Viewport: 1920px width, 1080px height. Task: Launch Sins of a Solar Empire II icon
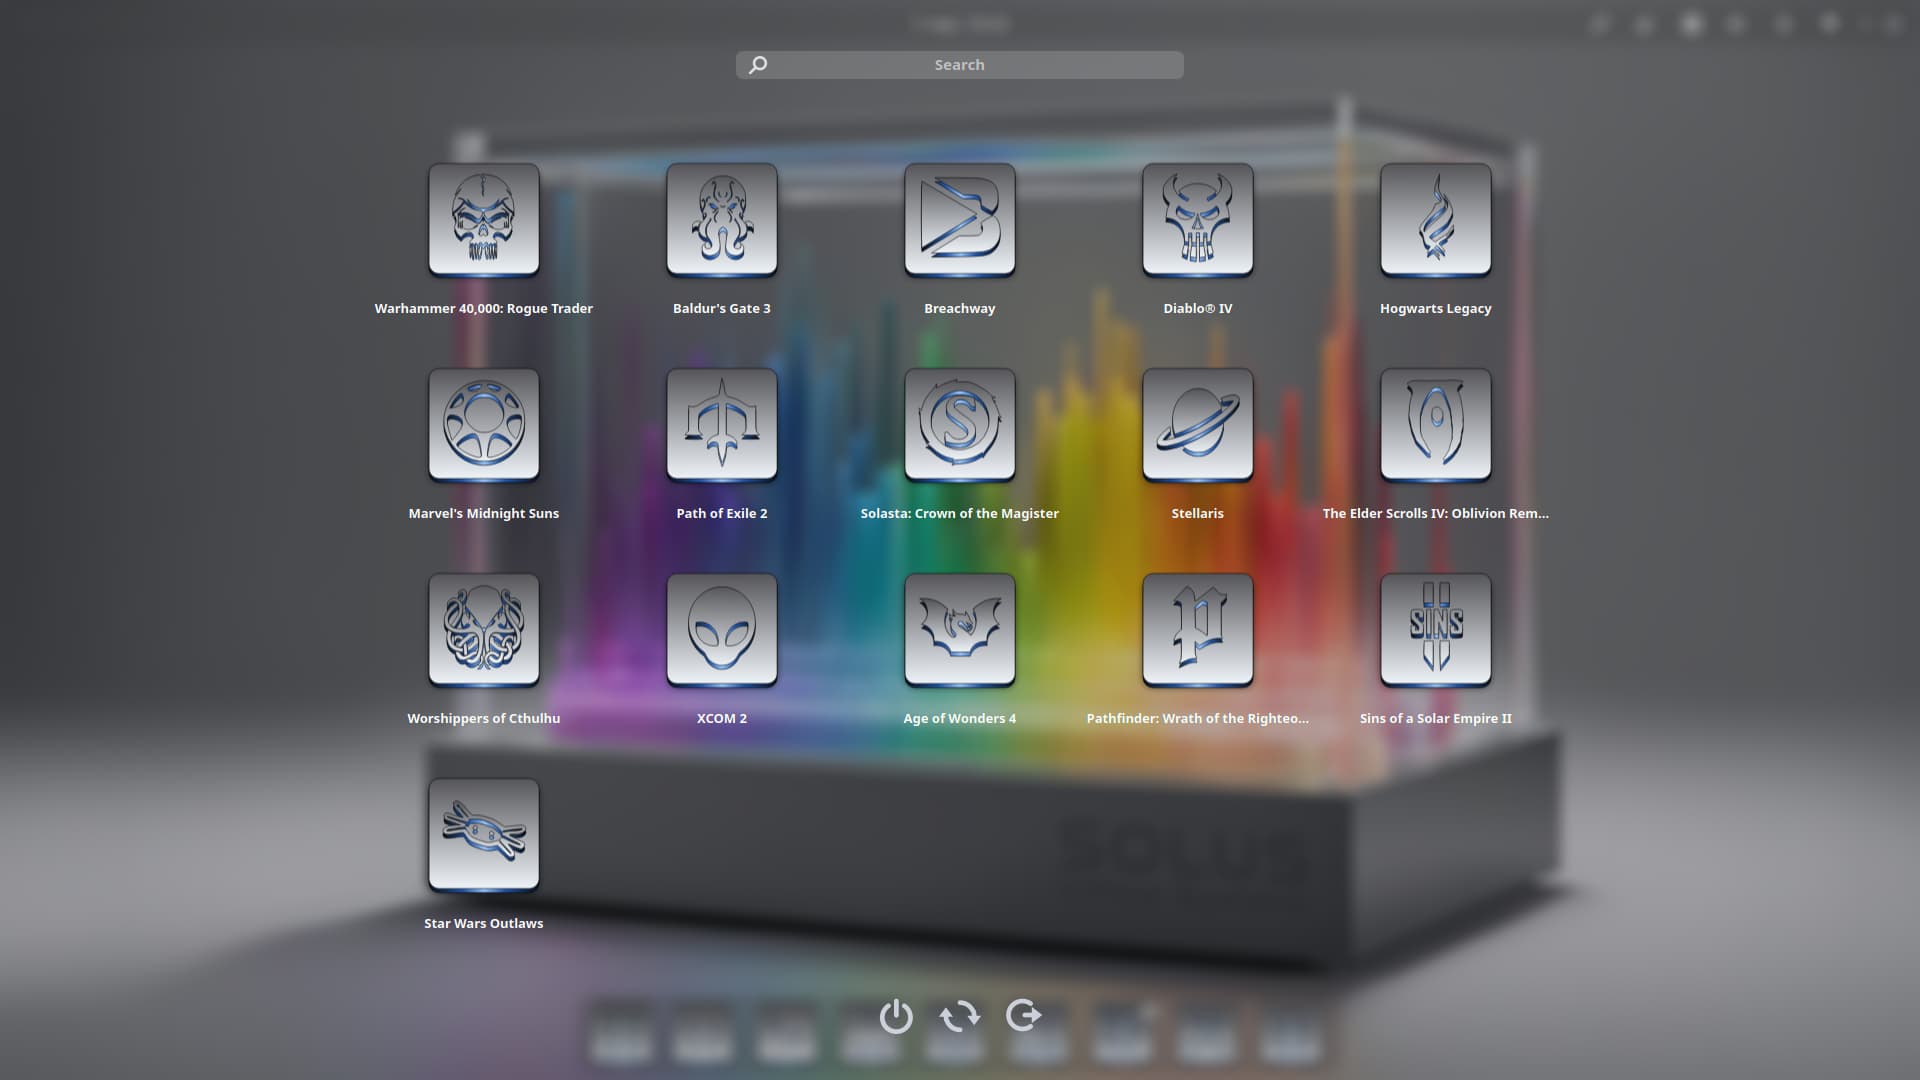coord(1436,630)
